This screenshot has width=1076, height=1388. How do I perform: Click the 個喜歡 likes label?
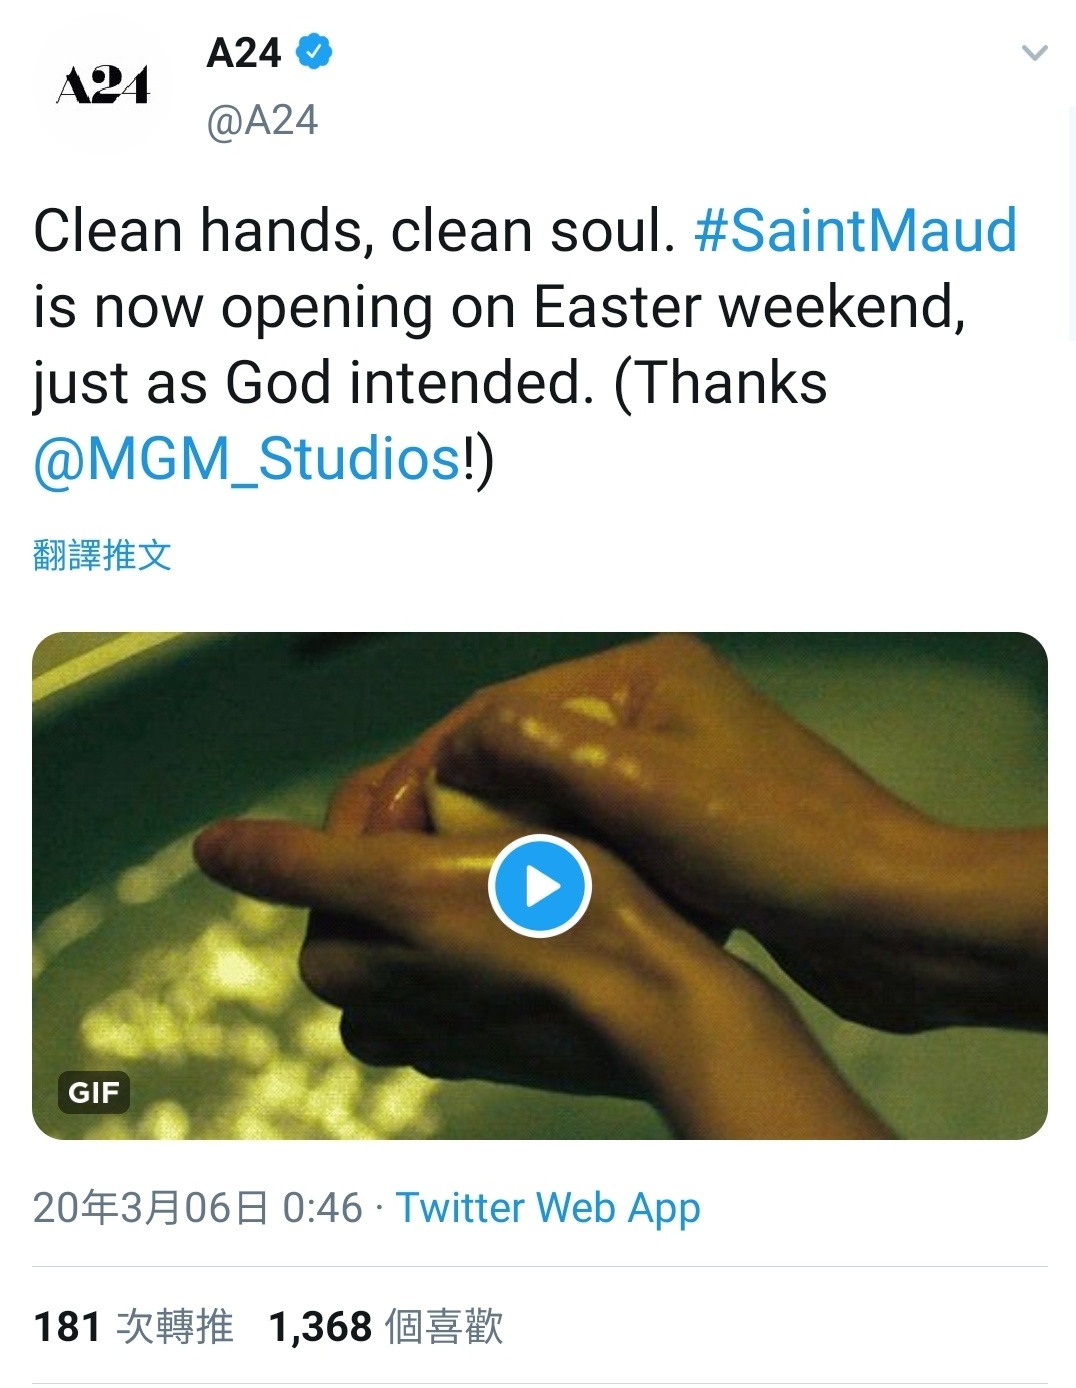pos(444,1327)
